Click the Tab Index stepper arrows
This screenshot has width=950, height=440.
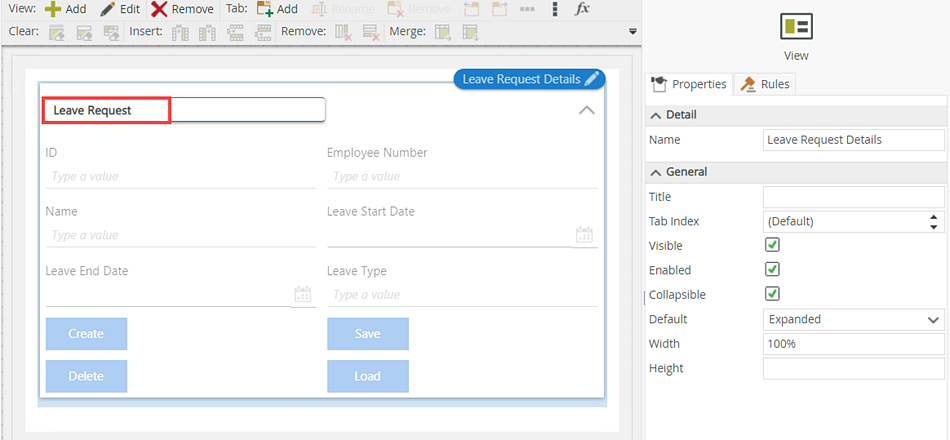click(x=934, y=222)
